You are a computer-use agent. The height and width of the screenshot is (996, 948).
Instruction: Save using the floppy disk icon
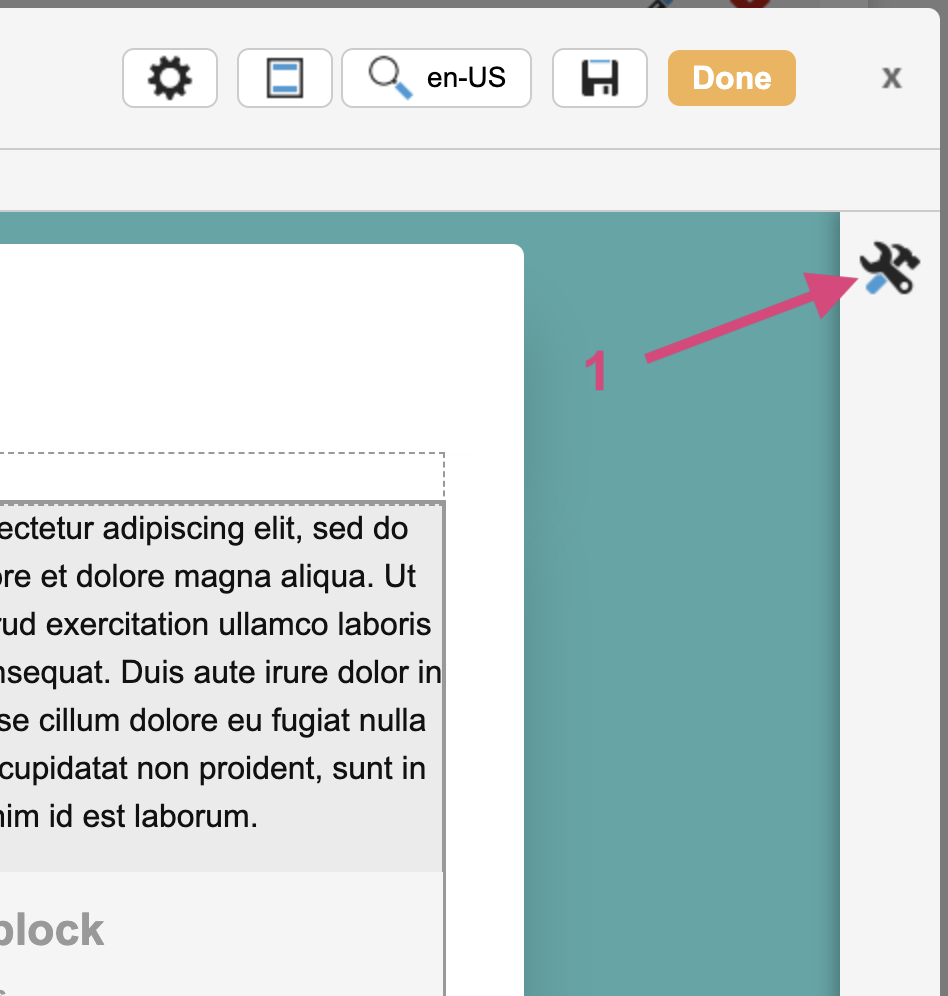(600, 78)
